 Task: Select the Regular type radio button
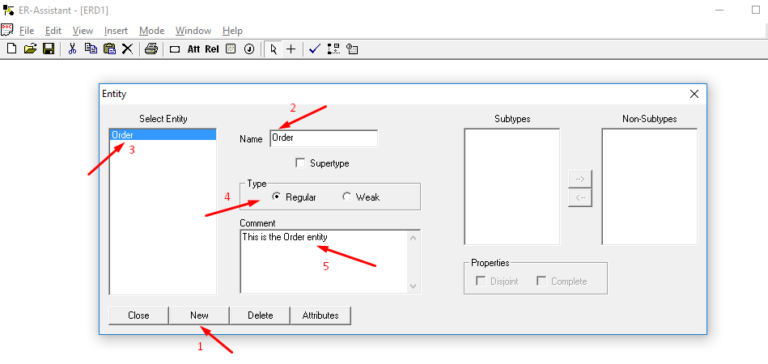(276, 197)
